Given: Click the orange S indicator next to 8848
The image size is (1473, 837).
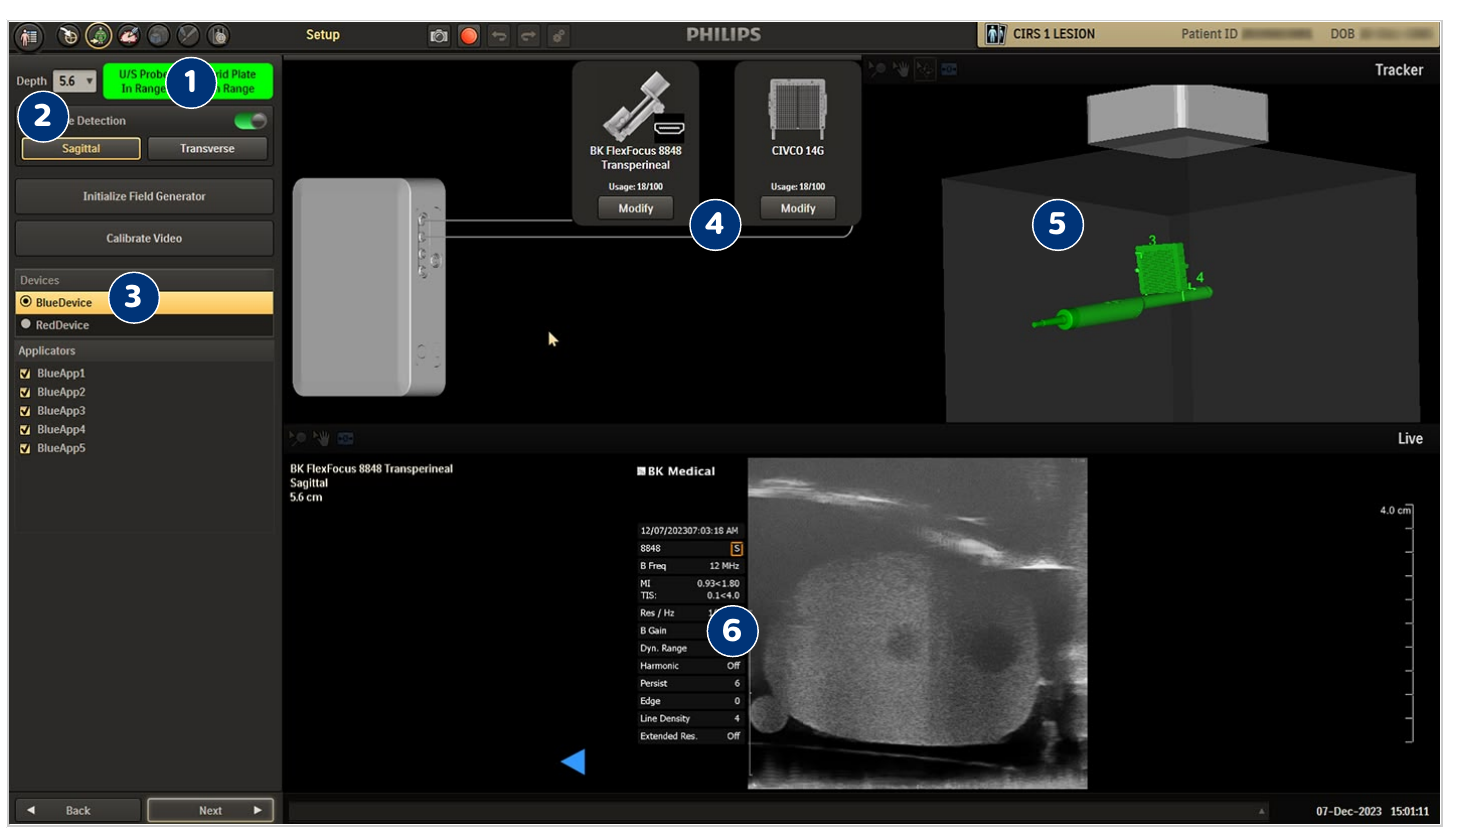Looking at the screenshot, I should [x=737, y=549].
